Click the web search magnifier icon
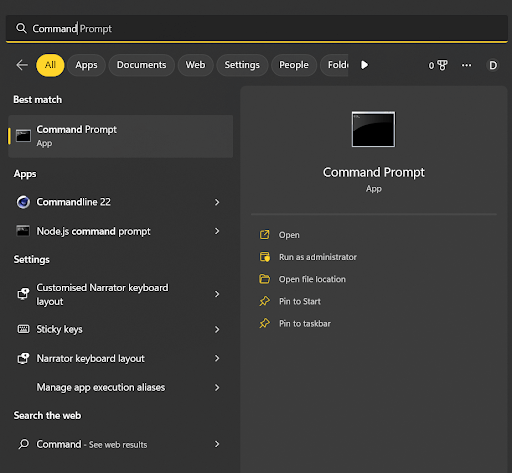The height and width of the screenshot is (473, 512). click(x=23, y=444)
